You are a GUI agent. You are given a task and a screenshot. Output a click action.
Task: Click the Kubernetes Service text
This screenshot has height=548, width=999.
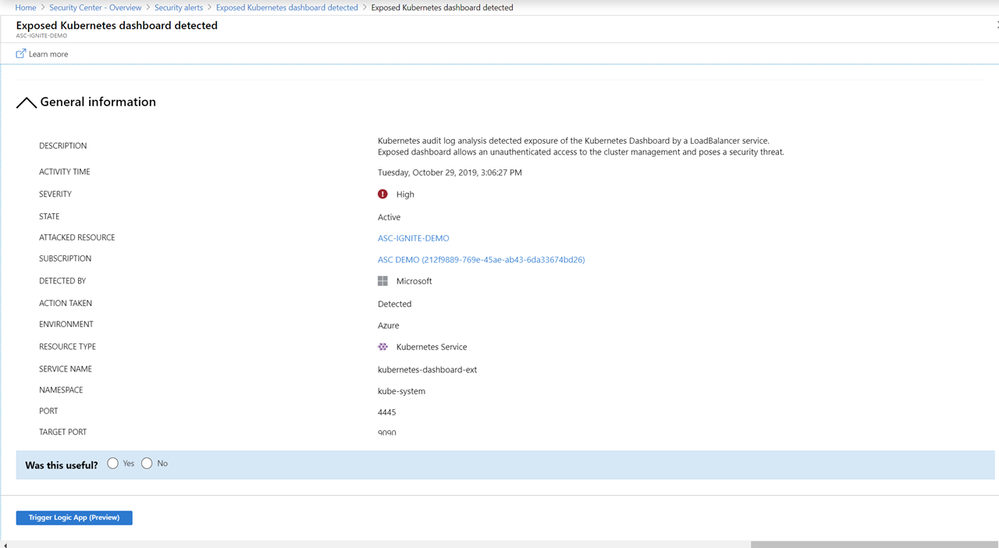pyautogui.click(x=432, y=347)
